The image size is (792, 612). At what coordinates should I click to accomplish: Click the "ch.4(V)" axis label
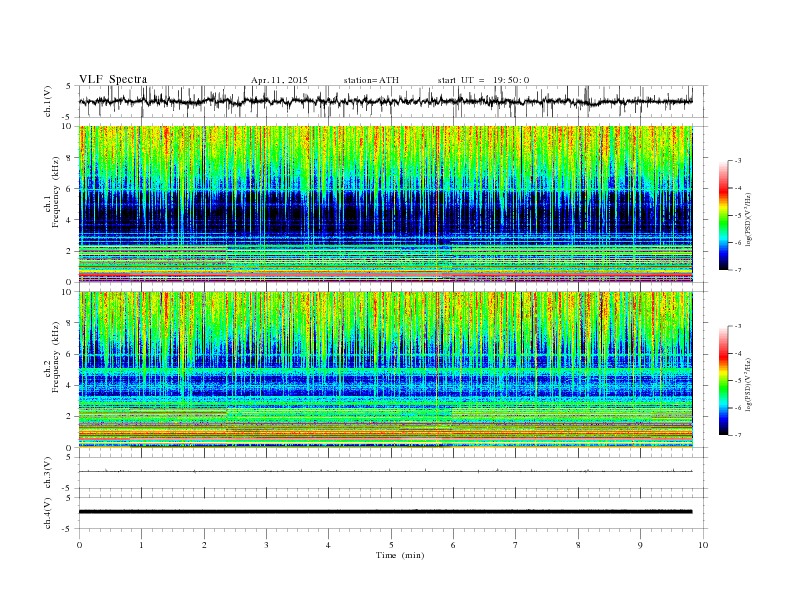pos(48,513)
